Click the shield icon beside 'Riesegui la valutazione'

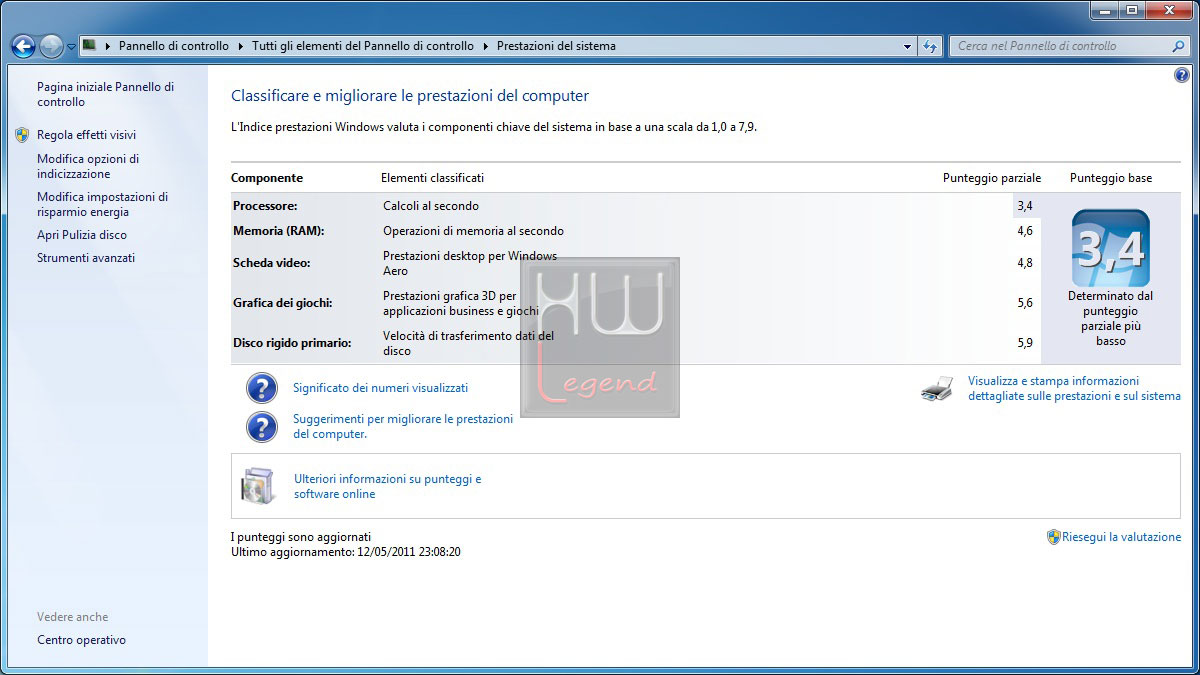pos(1053,537)
